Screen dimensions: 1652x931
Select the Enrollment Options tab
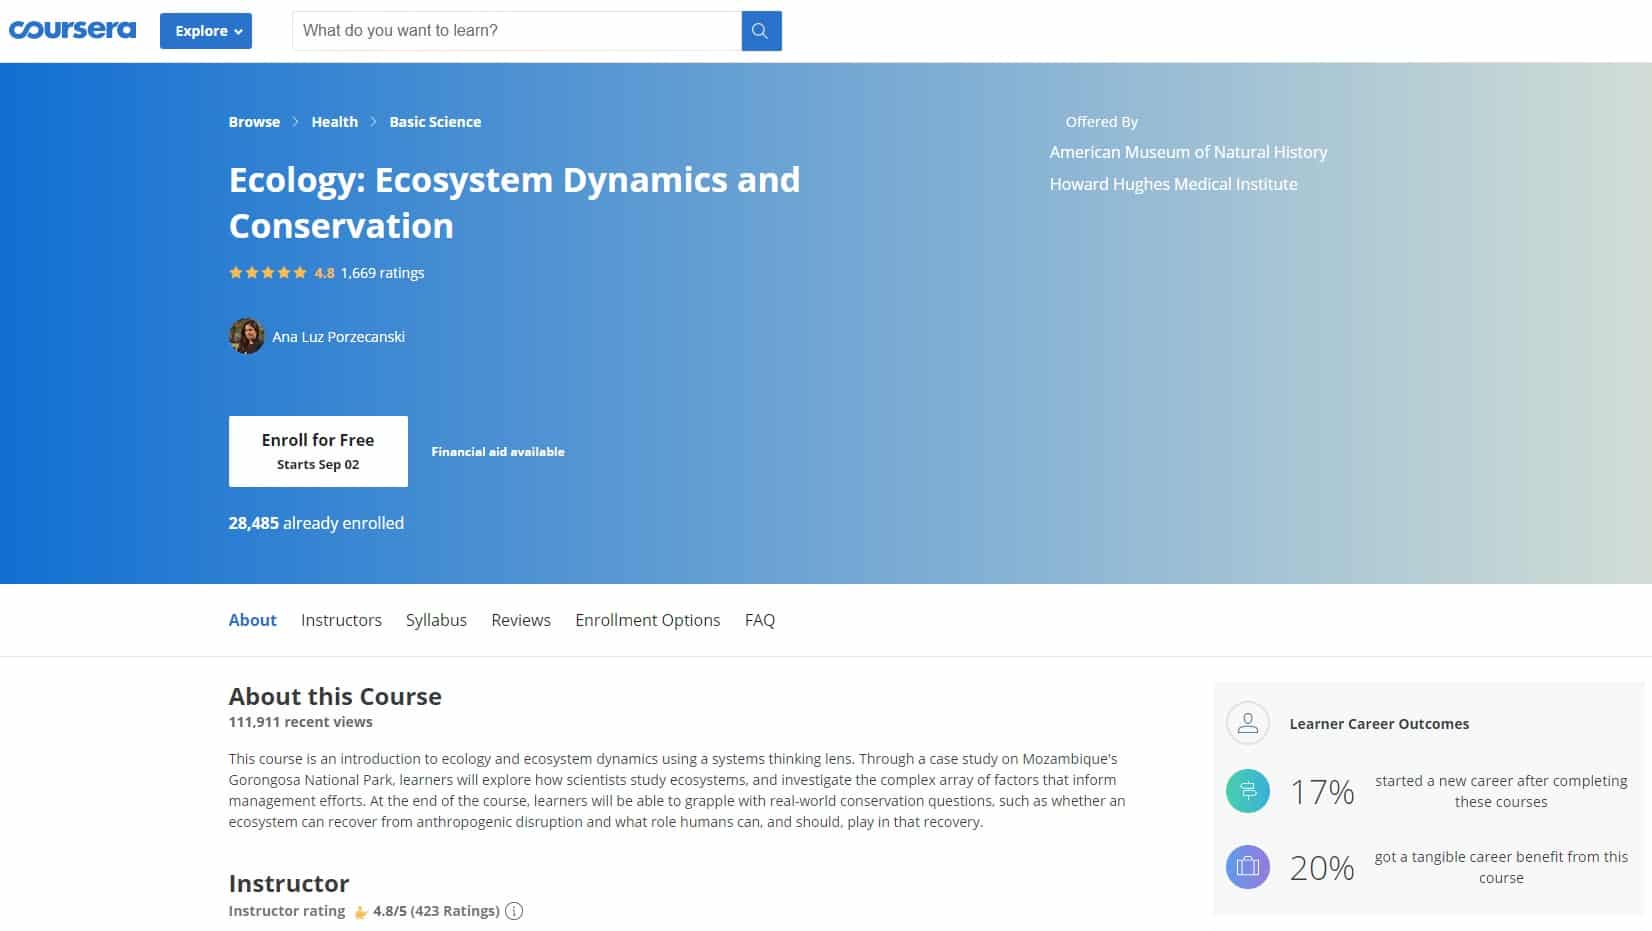pos(647,620)
